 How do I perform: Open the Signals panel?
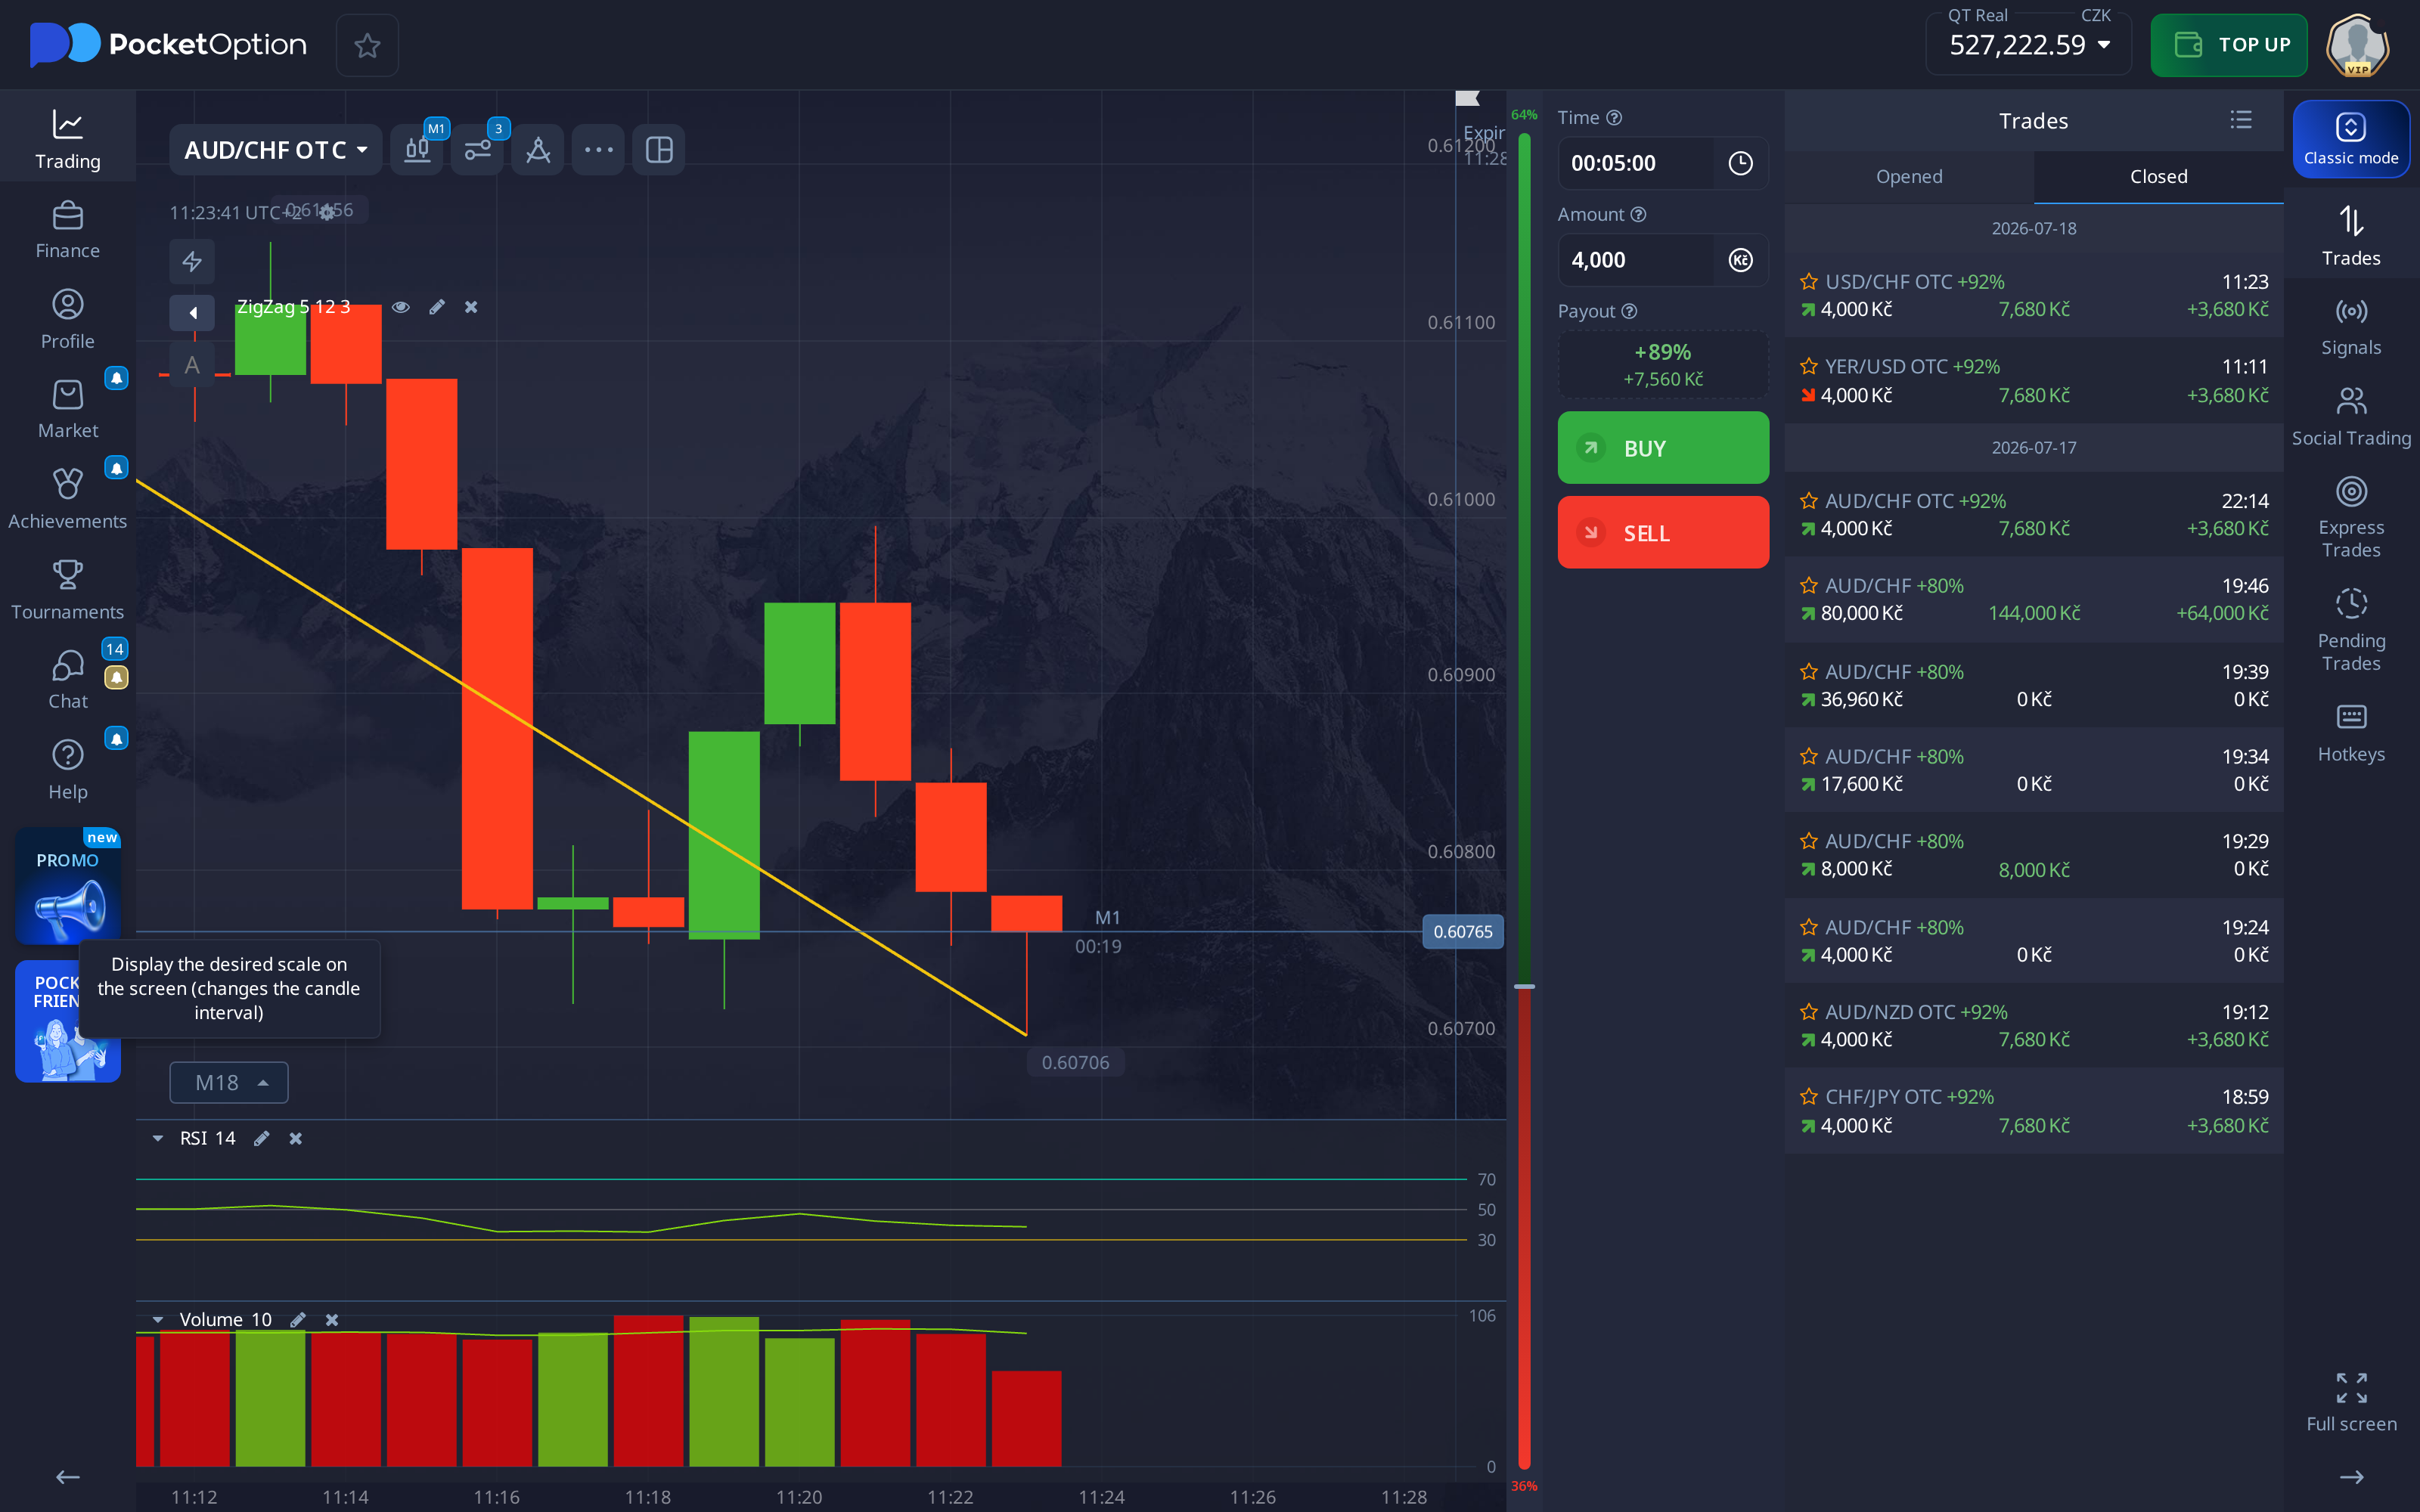click(x=2351, y=327)
